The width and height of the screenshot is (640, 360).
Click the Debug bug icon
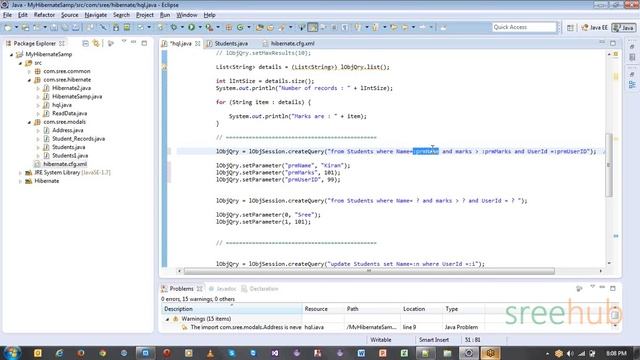[x=174, y=27]
